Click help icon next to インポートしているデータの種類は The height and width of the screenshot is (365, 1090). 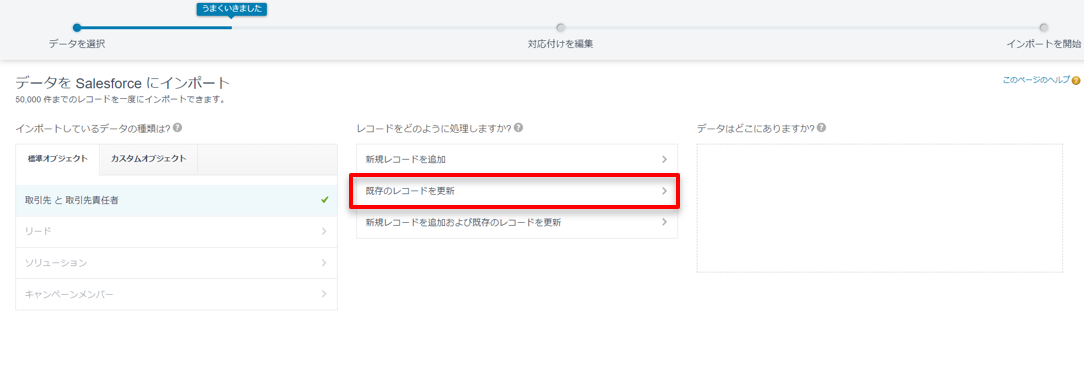click(178, 128)
